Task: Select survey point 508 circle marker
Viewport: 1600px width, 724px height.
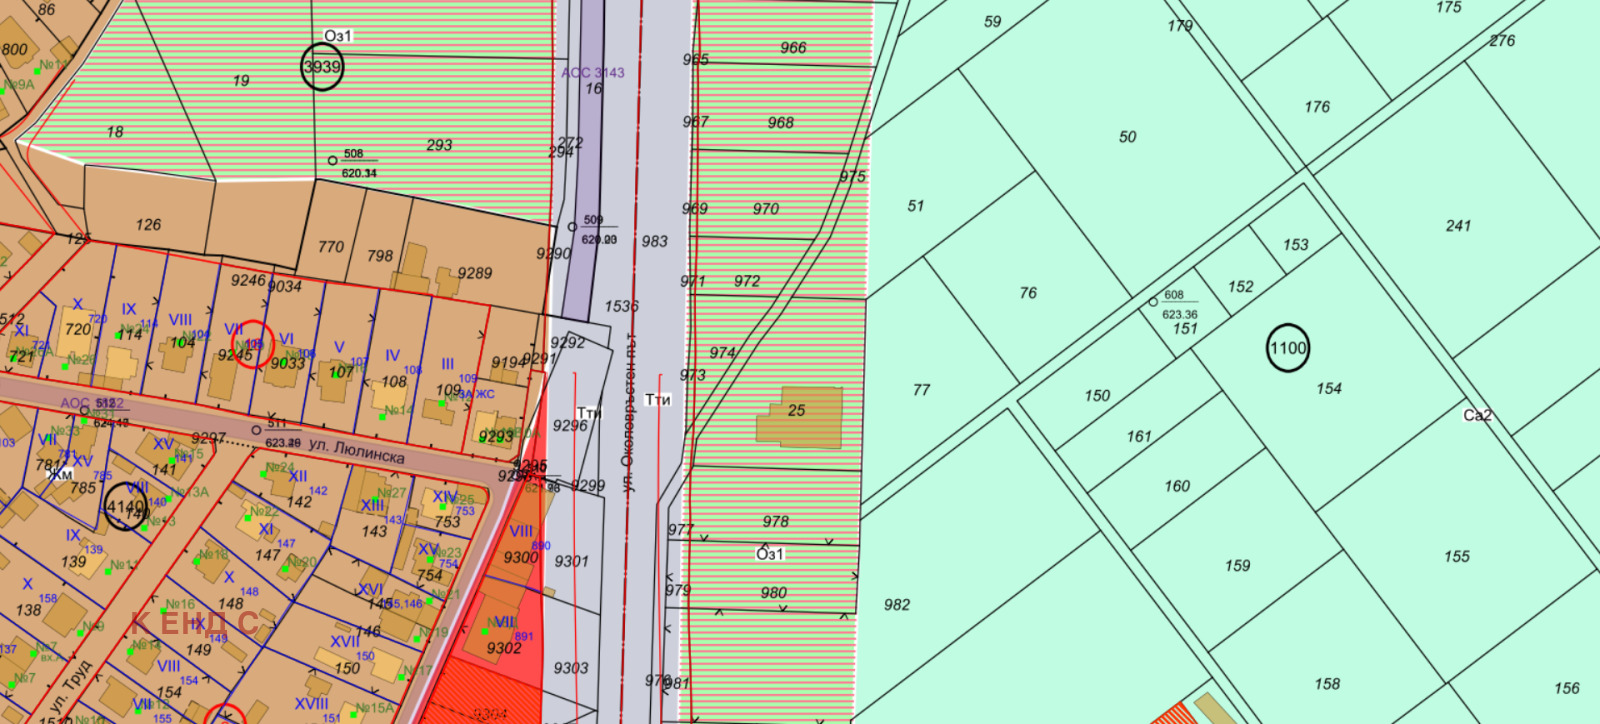Action: tap(333, 160)
